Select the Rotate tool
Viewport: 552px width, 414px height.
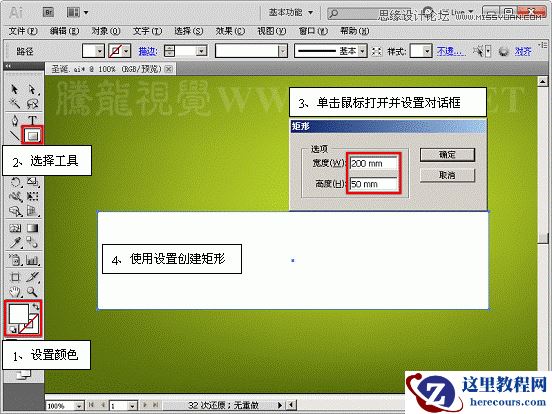coord(15,182)
